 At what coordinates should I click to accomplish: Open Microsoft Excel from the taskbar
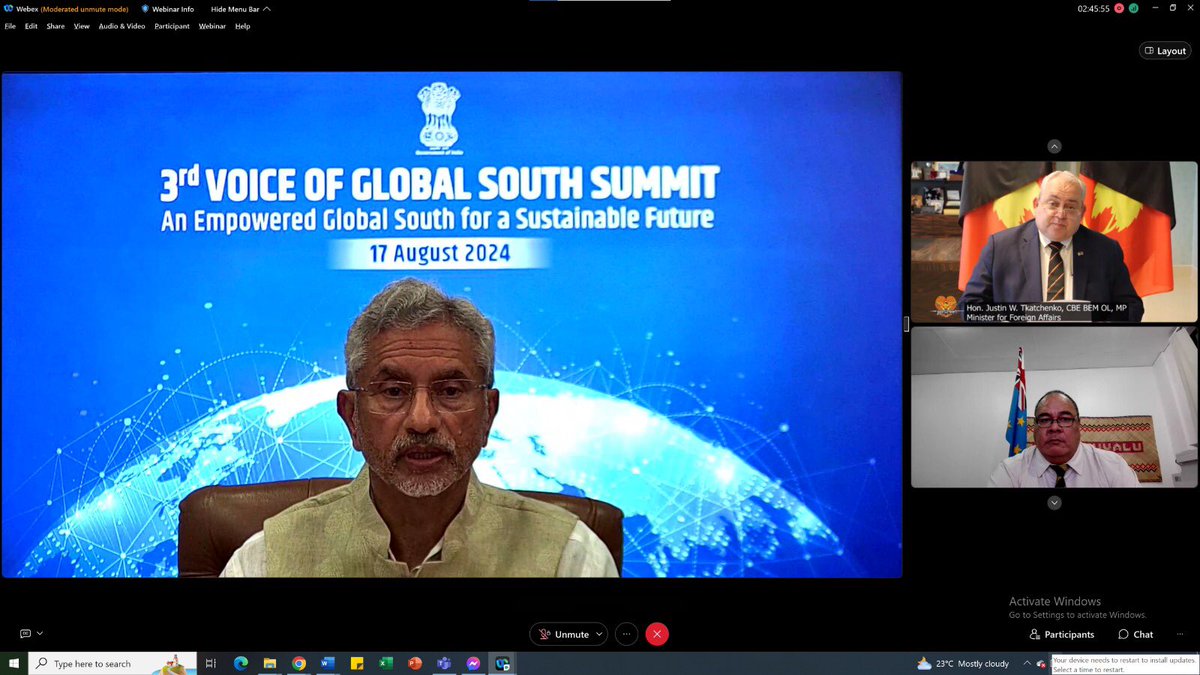pyautogui.click(x=385, y=663)
